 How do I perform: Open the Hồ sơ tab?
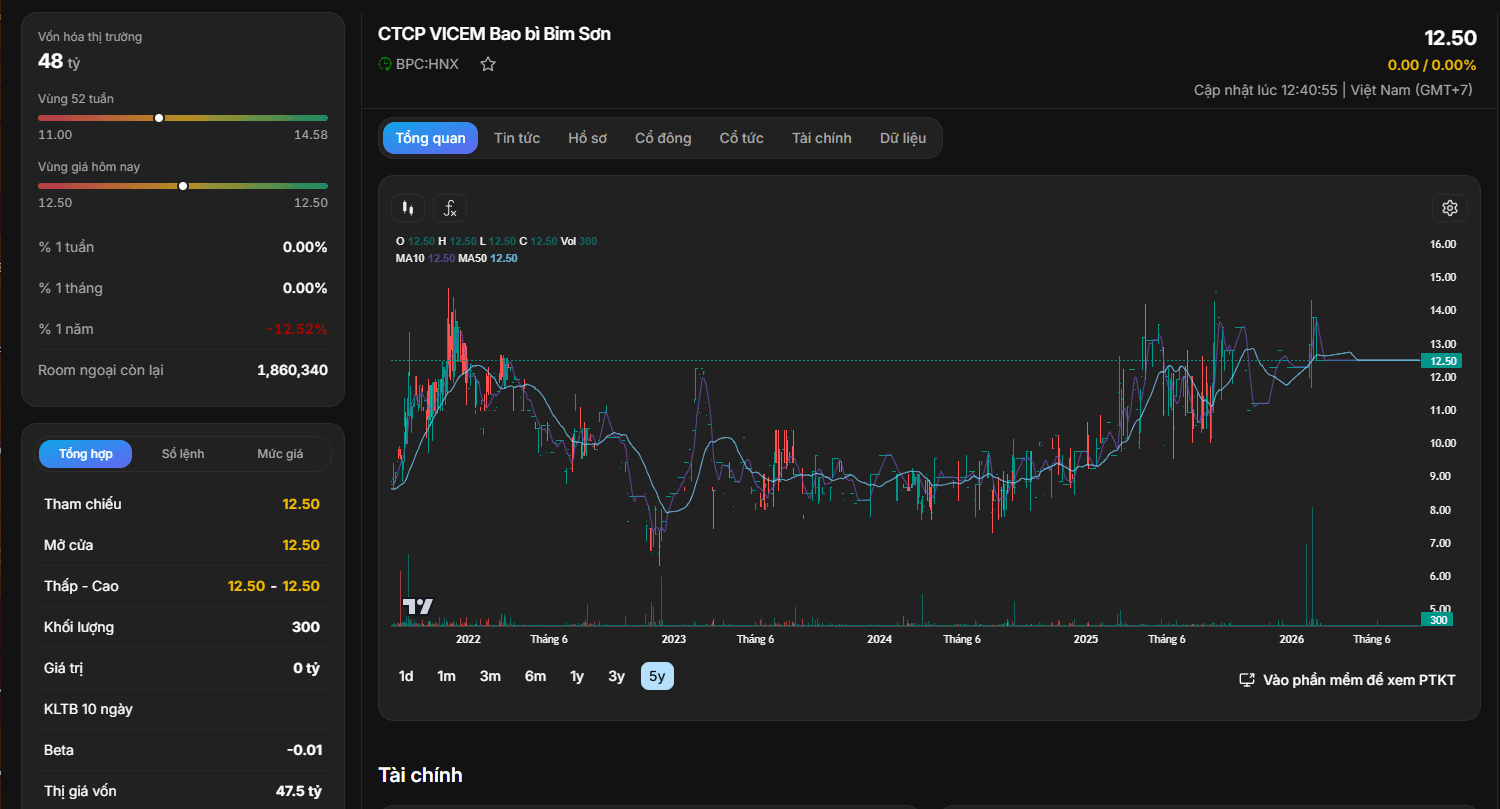(588, 138)
